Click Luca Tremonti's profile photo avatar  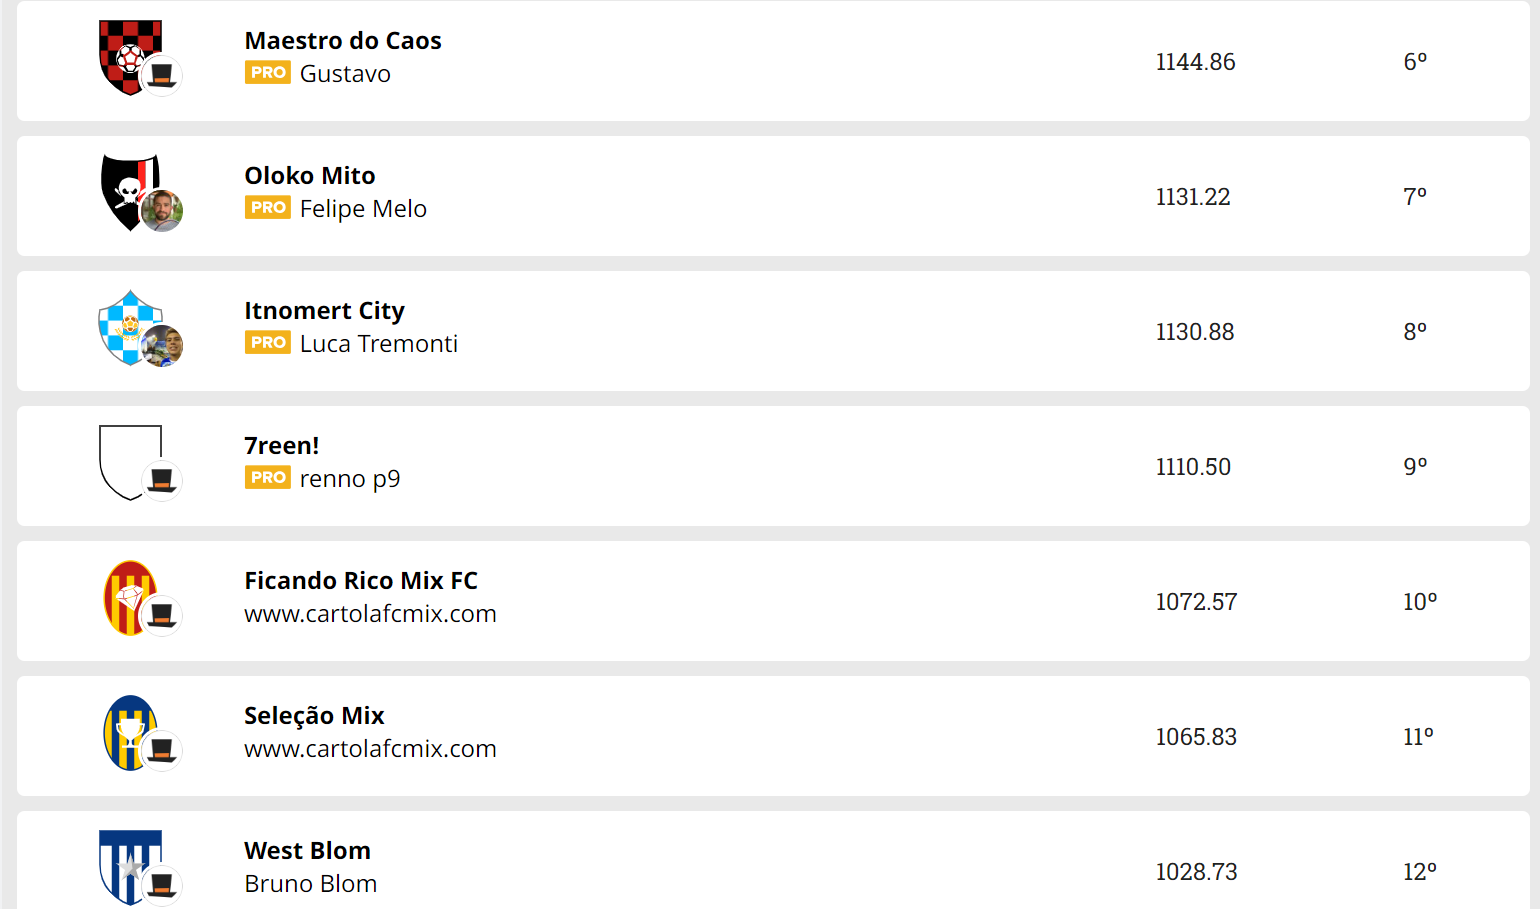[x=162, y=346]
